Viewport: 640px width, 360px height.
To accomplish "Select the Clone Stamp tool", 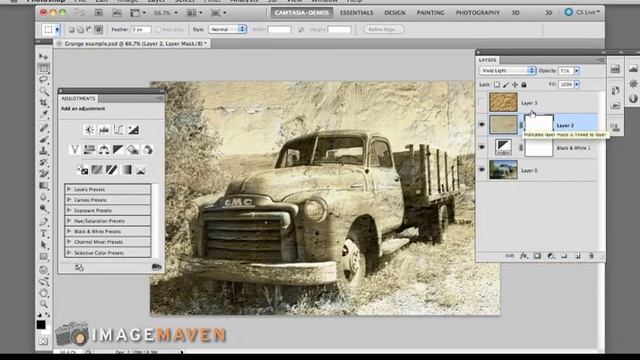I will tap(43, 151).
